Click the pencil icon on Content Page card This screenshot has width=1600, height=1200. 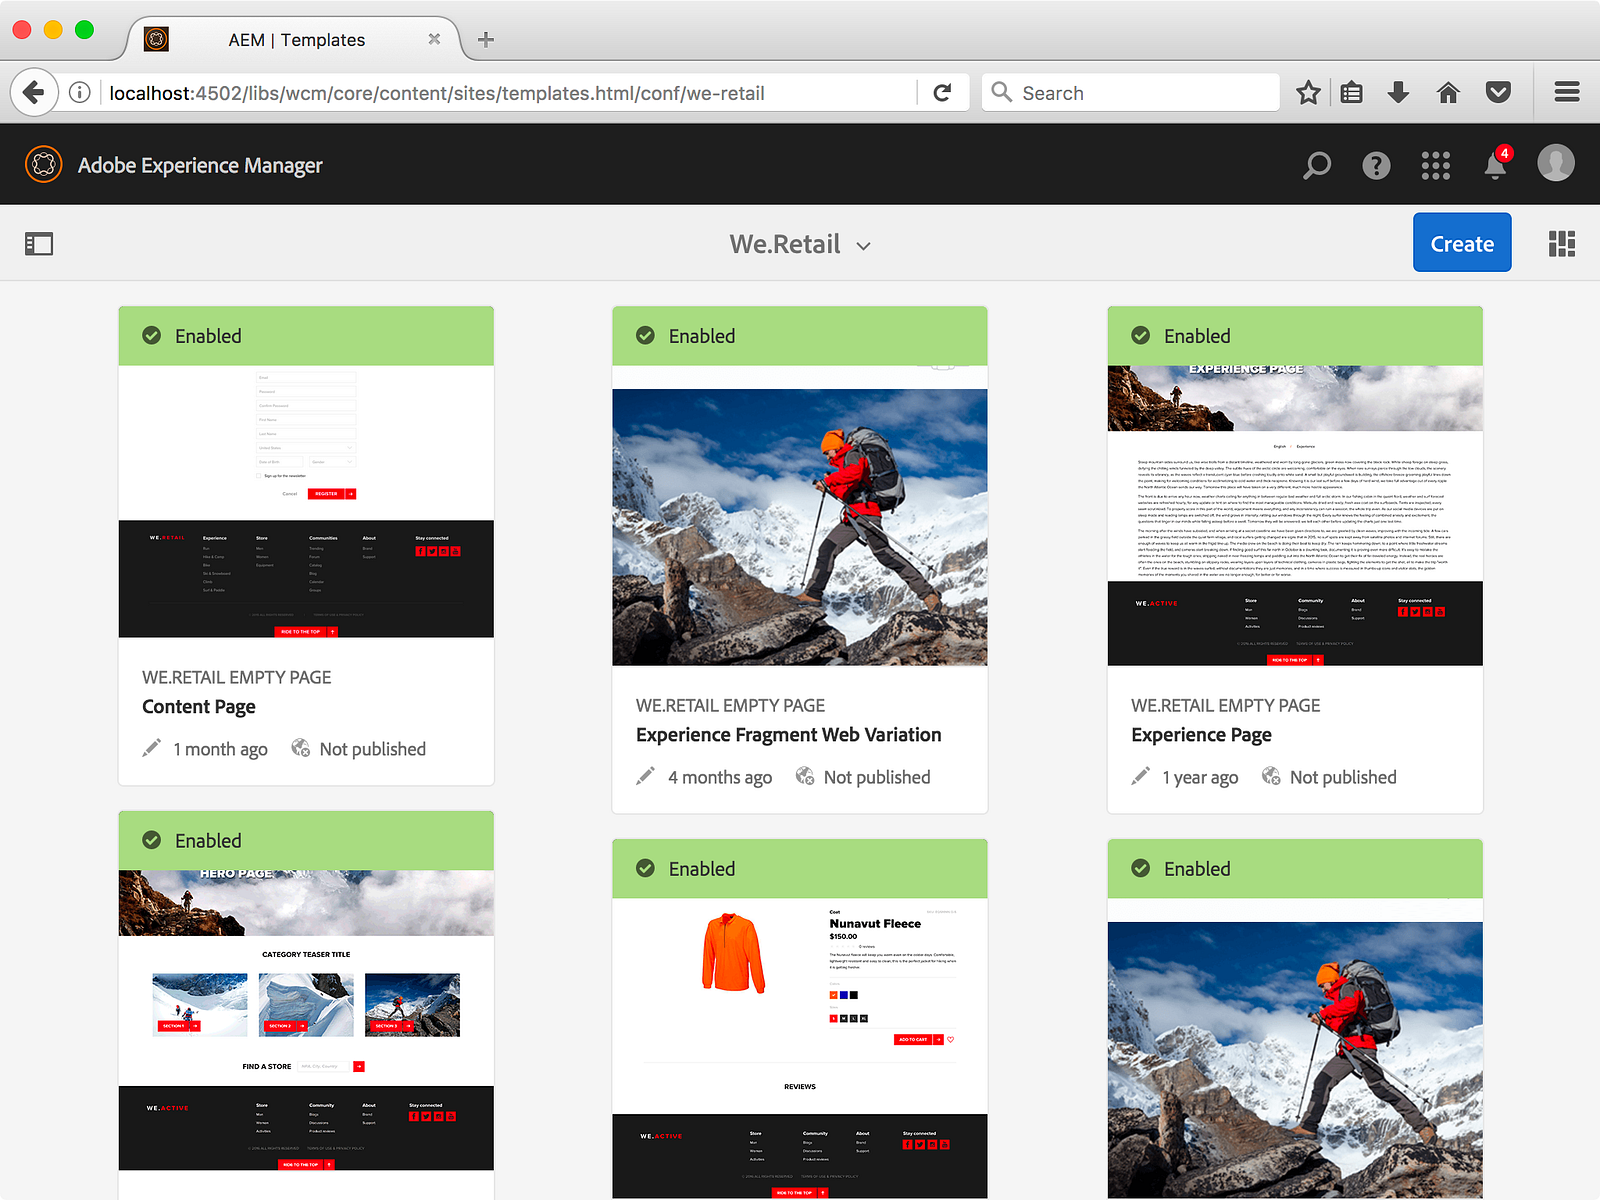click(151, 748)
